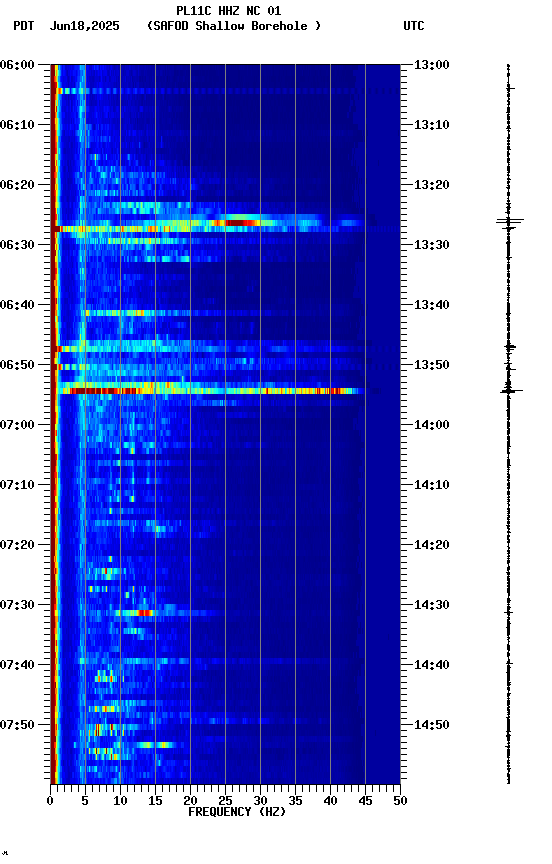Screen dimensions: 552x864
Task: Click the 07:40 PDT time label
Action: (17, 665)
